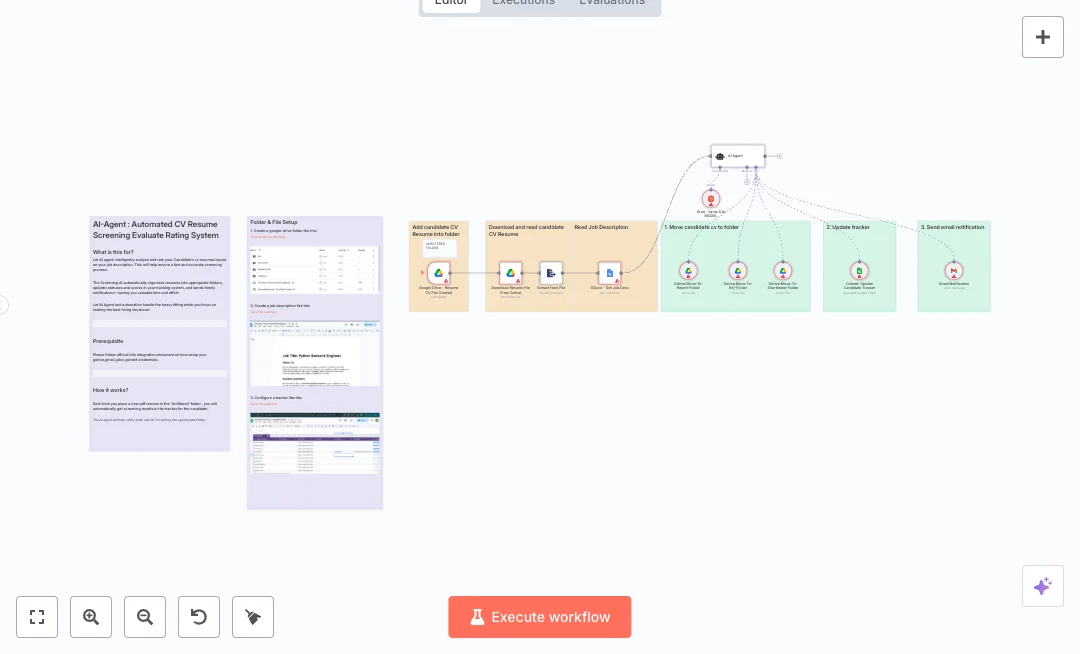Screen dimensions: 1080x654
Task: Select the Download Resume File node
Action: click(509, 272)
